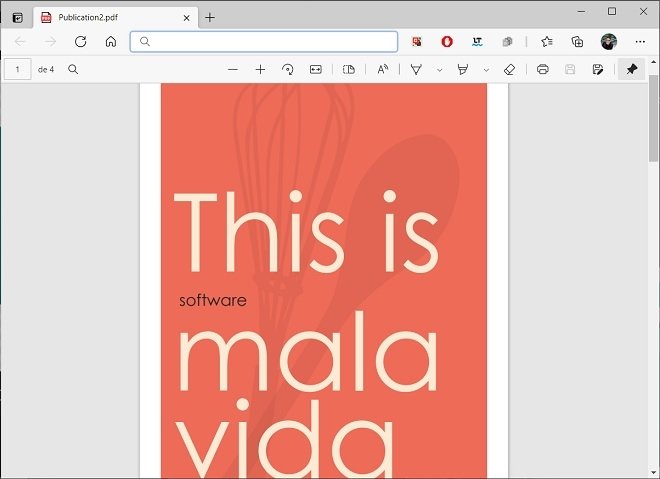
Task: Maximize the browser window
Action: (x=612, y=12)
